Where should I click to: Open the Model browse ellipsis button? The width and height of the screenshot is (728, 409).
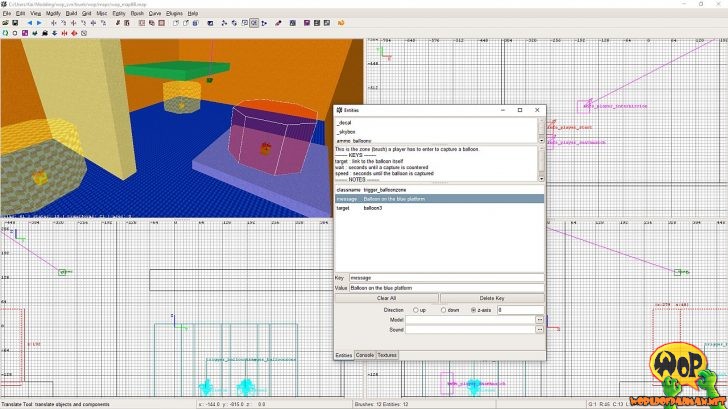pos(540,319)
